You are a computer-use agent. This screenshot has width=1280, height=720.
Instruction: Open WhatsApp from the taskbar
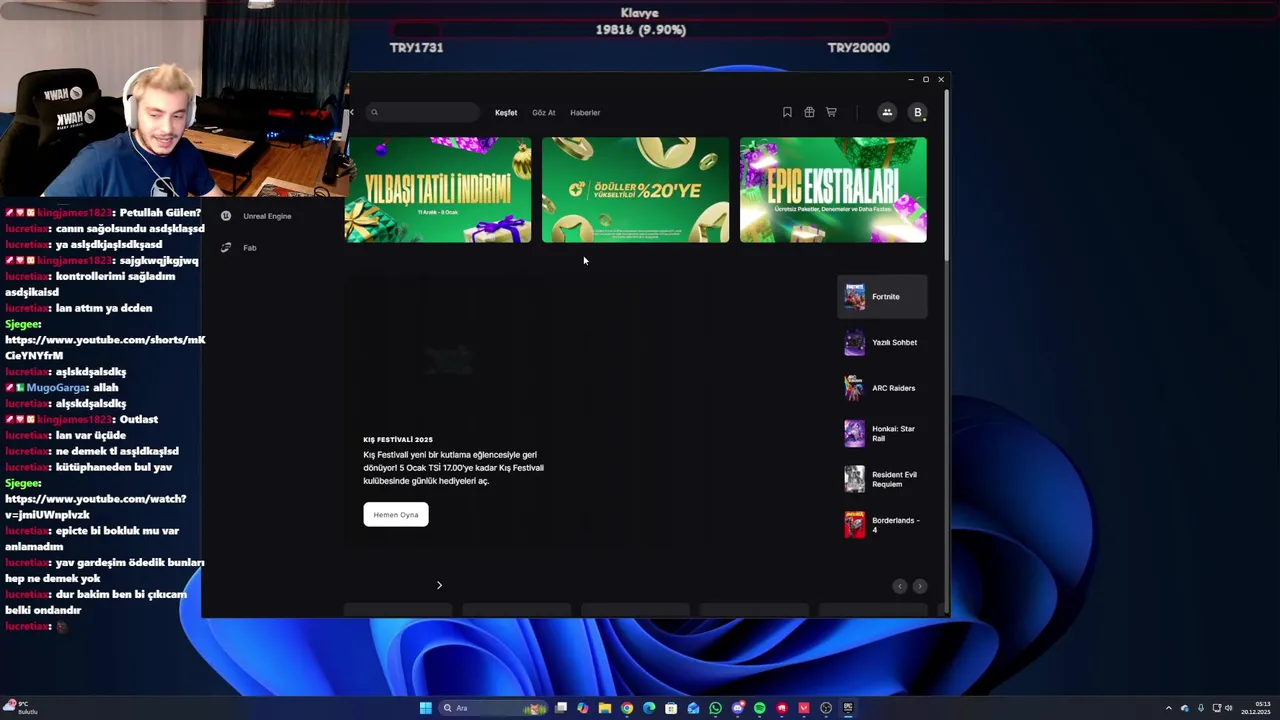tap(715, 708)
